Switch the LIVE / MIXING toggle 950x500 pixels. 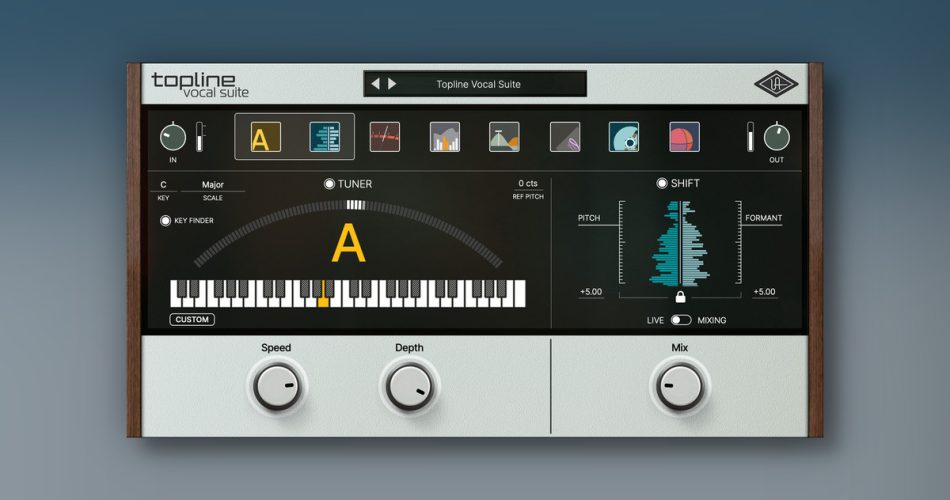pyautogui.click(x=680, y=320)
